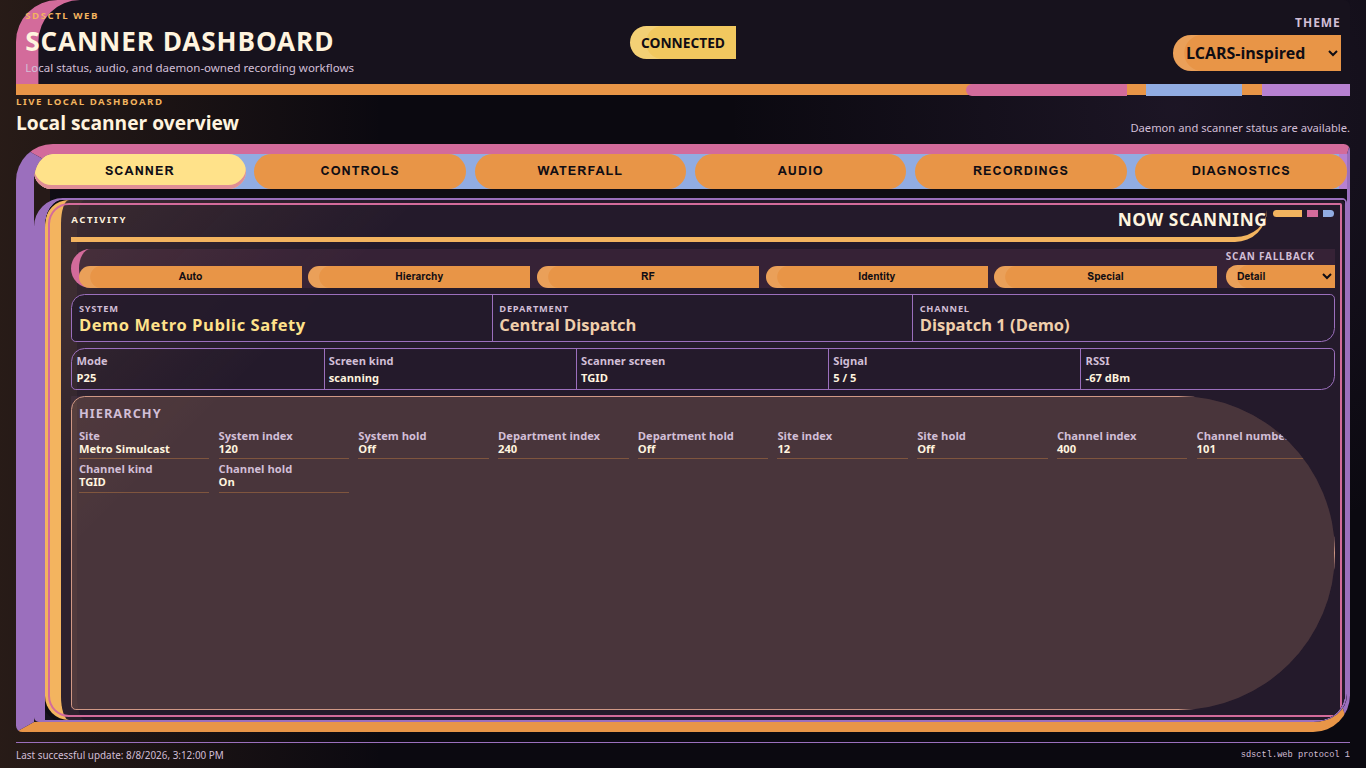This screenshot has height=768, width=1366.
Task: Choose the Hierarchy activity filter
Action: coord(419,277)
